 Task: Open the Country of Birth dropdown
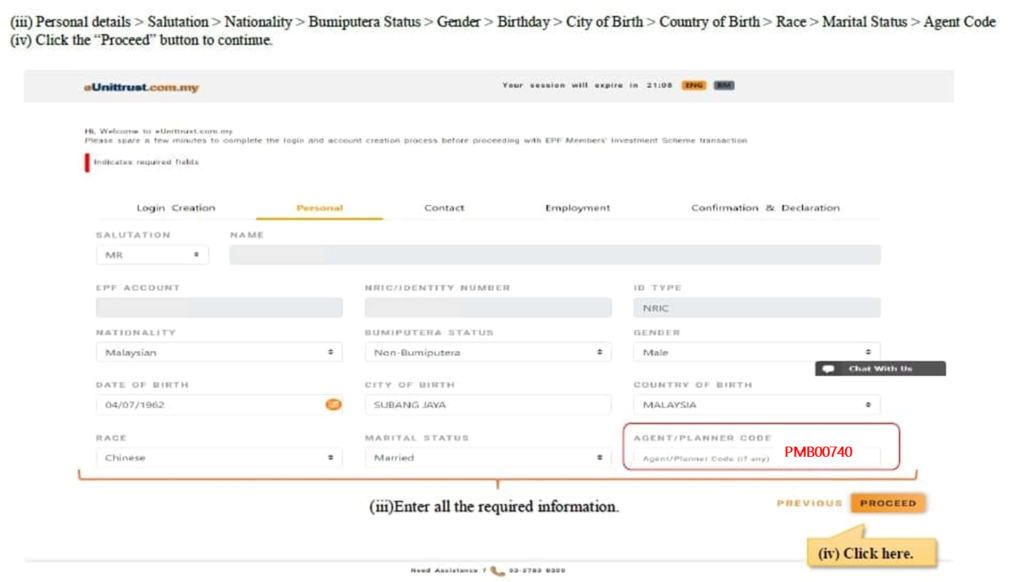coord(756,405)
